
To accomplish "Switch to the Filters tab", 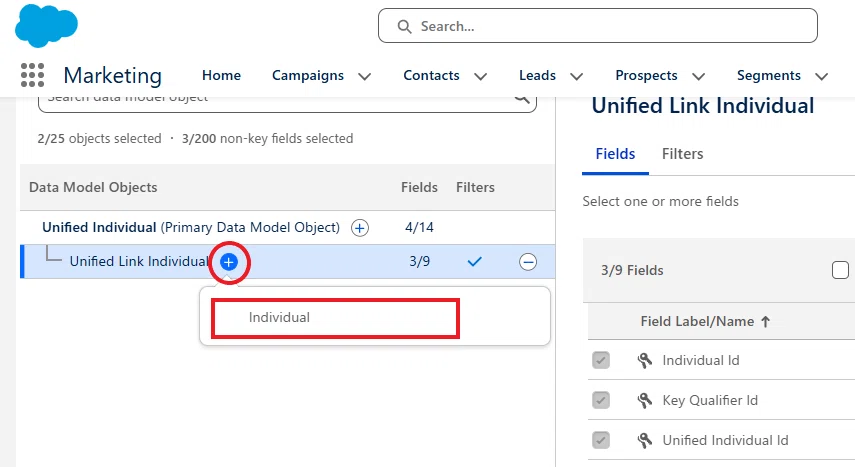I will 682,154.
